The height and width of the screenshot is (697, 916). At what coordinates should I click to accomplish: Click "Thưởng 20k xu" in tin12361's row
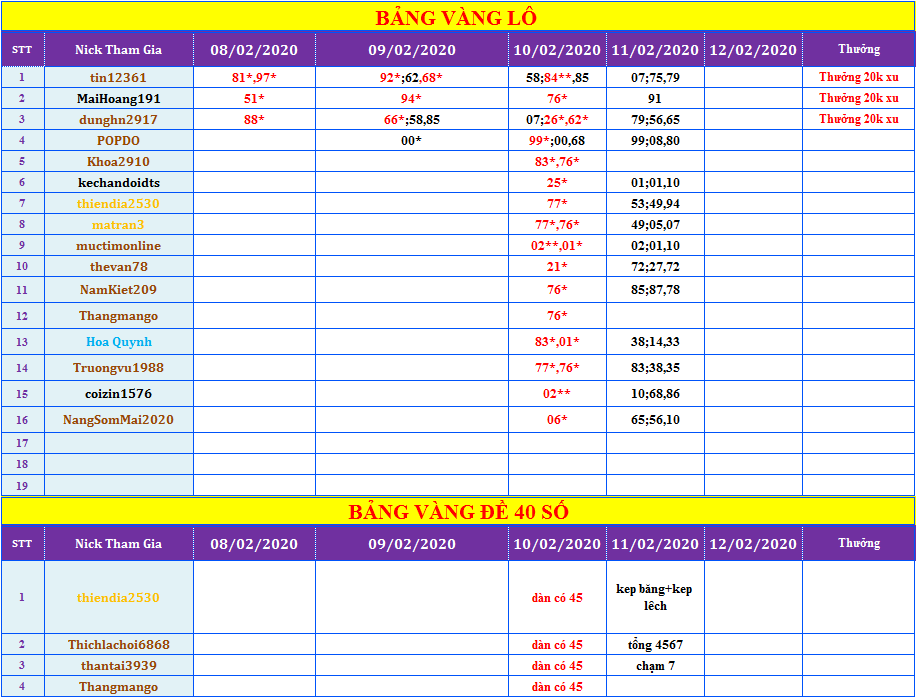[858, 78]
